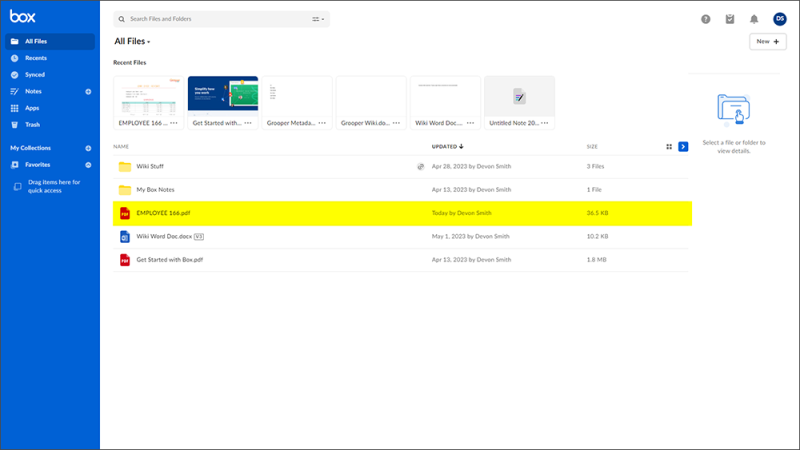Open more options for Grooper Metadata thumbnail
800x450 pixels.
[322, 123]
